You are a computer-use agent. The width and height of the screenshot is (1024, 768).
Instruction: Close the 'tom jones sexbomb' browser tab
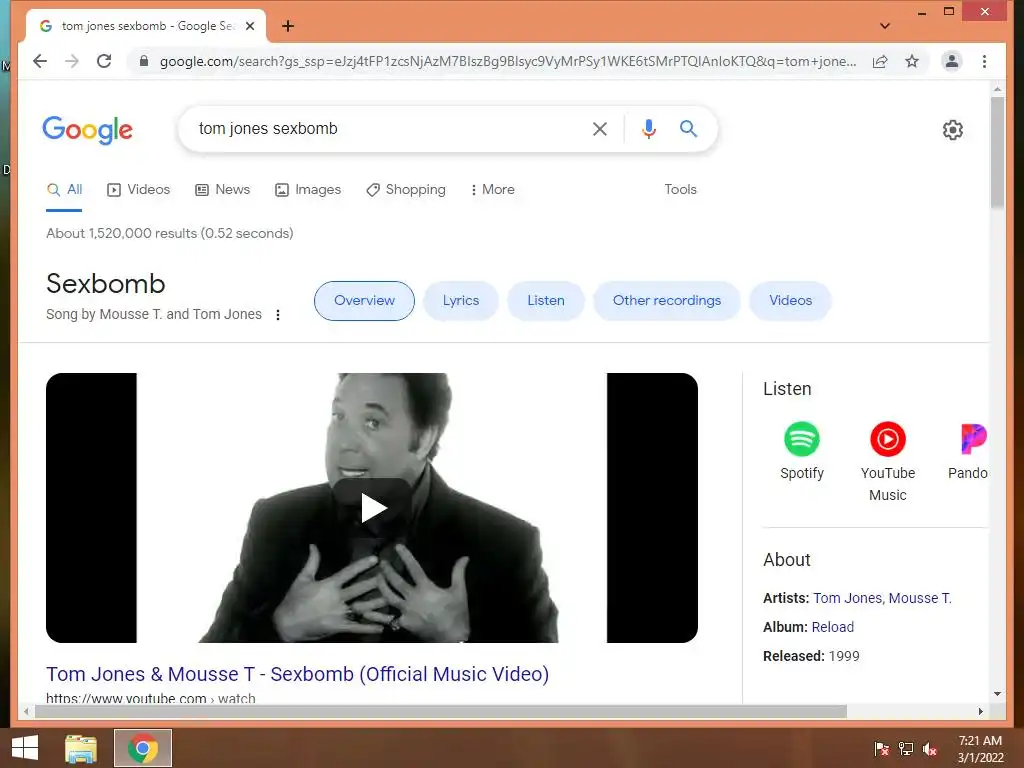[249, 26]
